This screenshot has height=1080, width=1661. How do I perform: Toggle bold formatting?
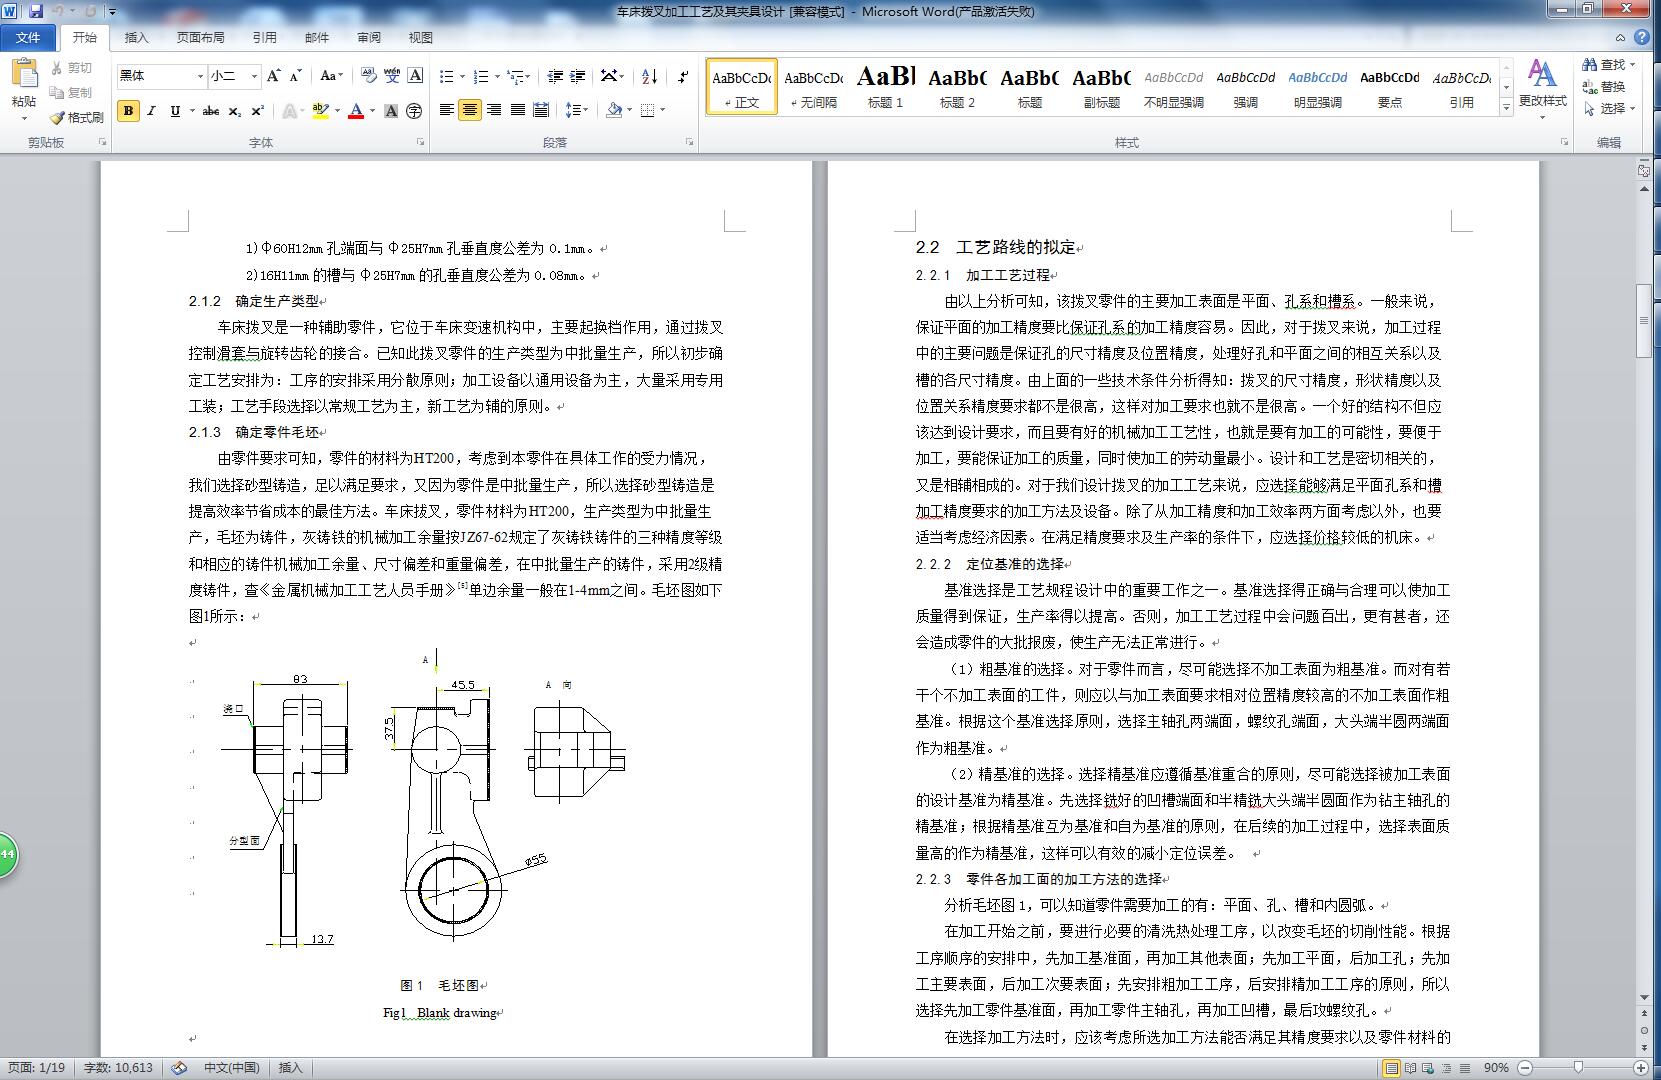(126, 112)
